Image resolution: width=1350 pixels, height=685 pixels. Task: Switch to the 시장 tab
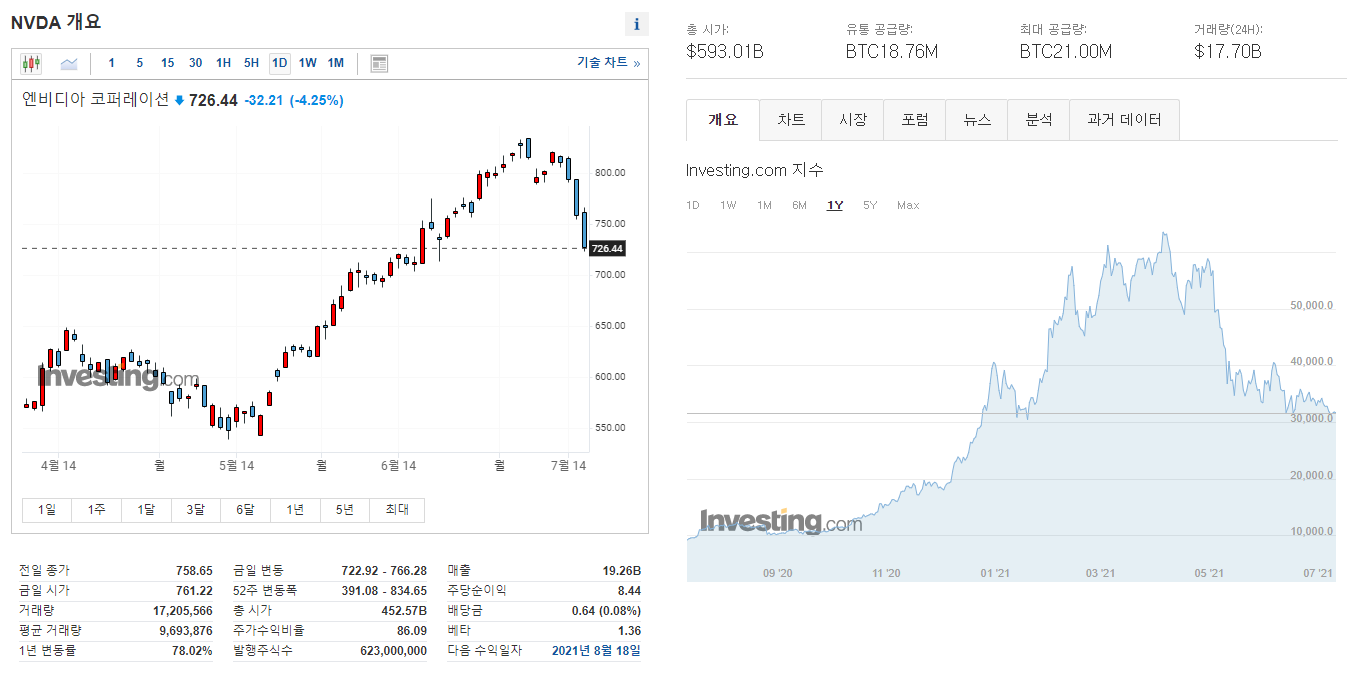[x=853, y=120]
